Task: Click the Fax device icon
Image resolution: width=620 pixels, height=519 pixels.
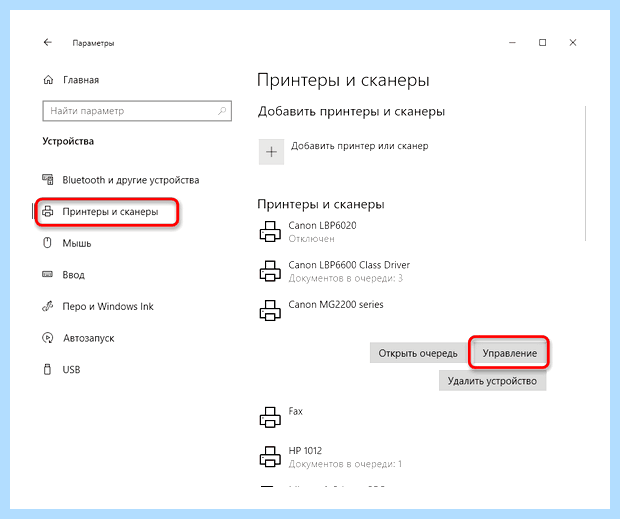Action: pyautogui.click(x=270, y=417)
